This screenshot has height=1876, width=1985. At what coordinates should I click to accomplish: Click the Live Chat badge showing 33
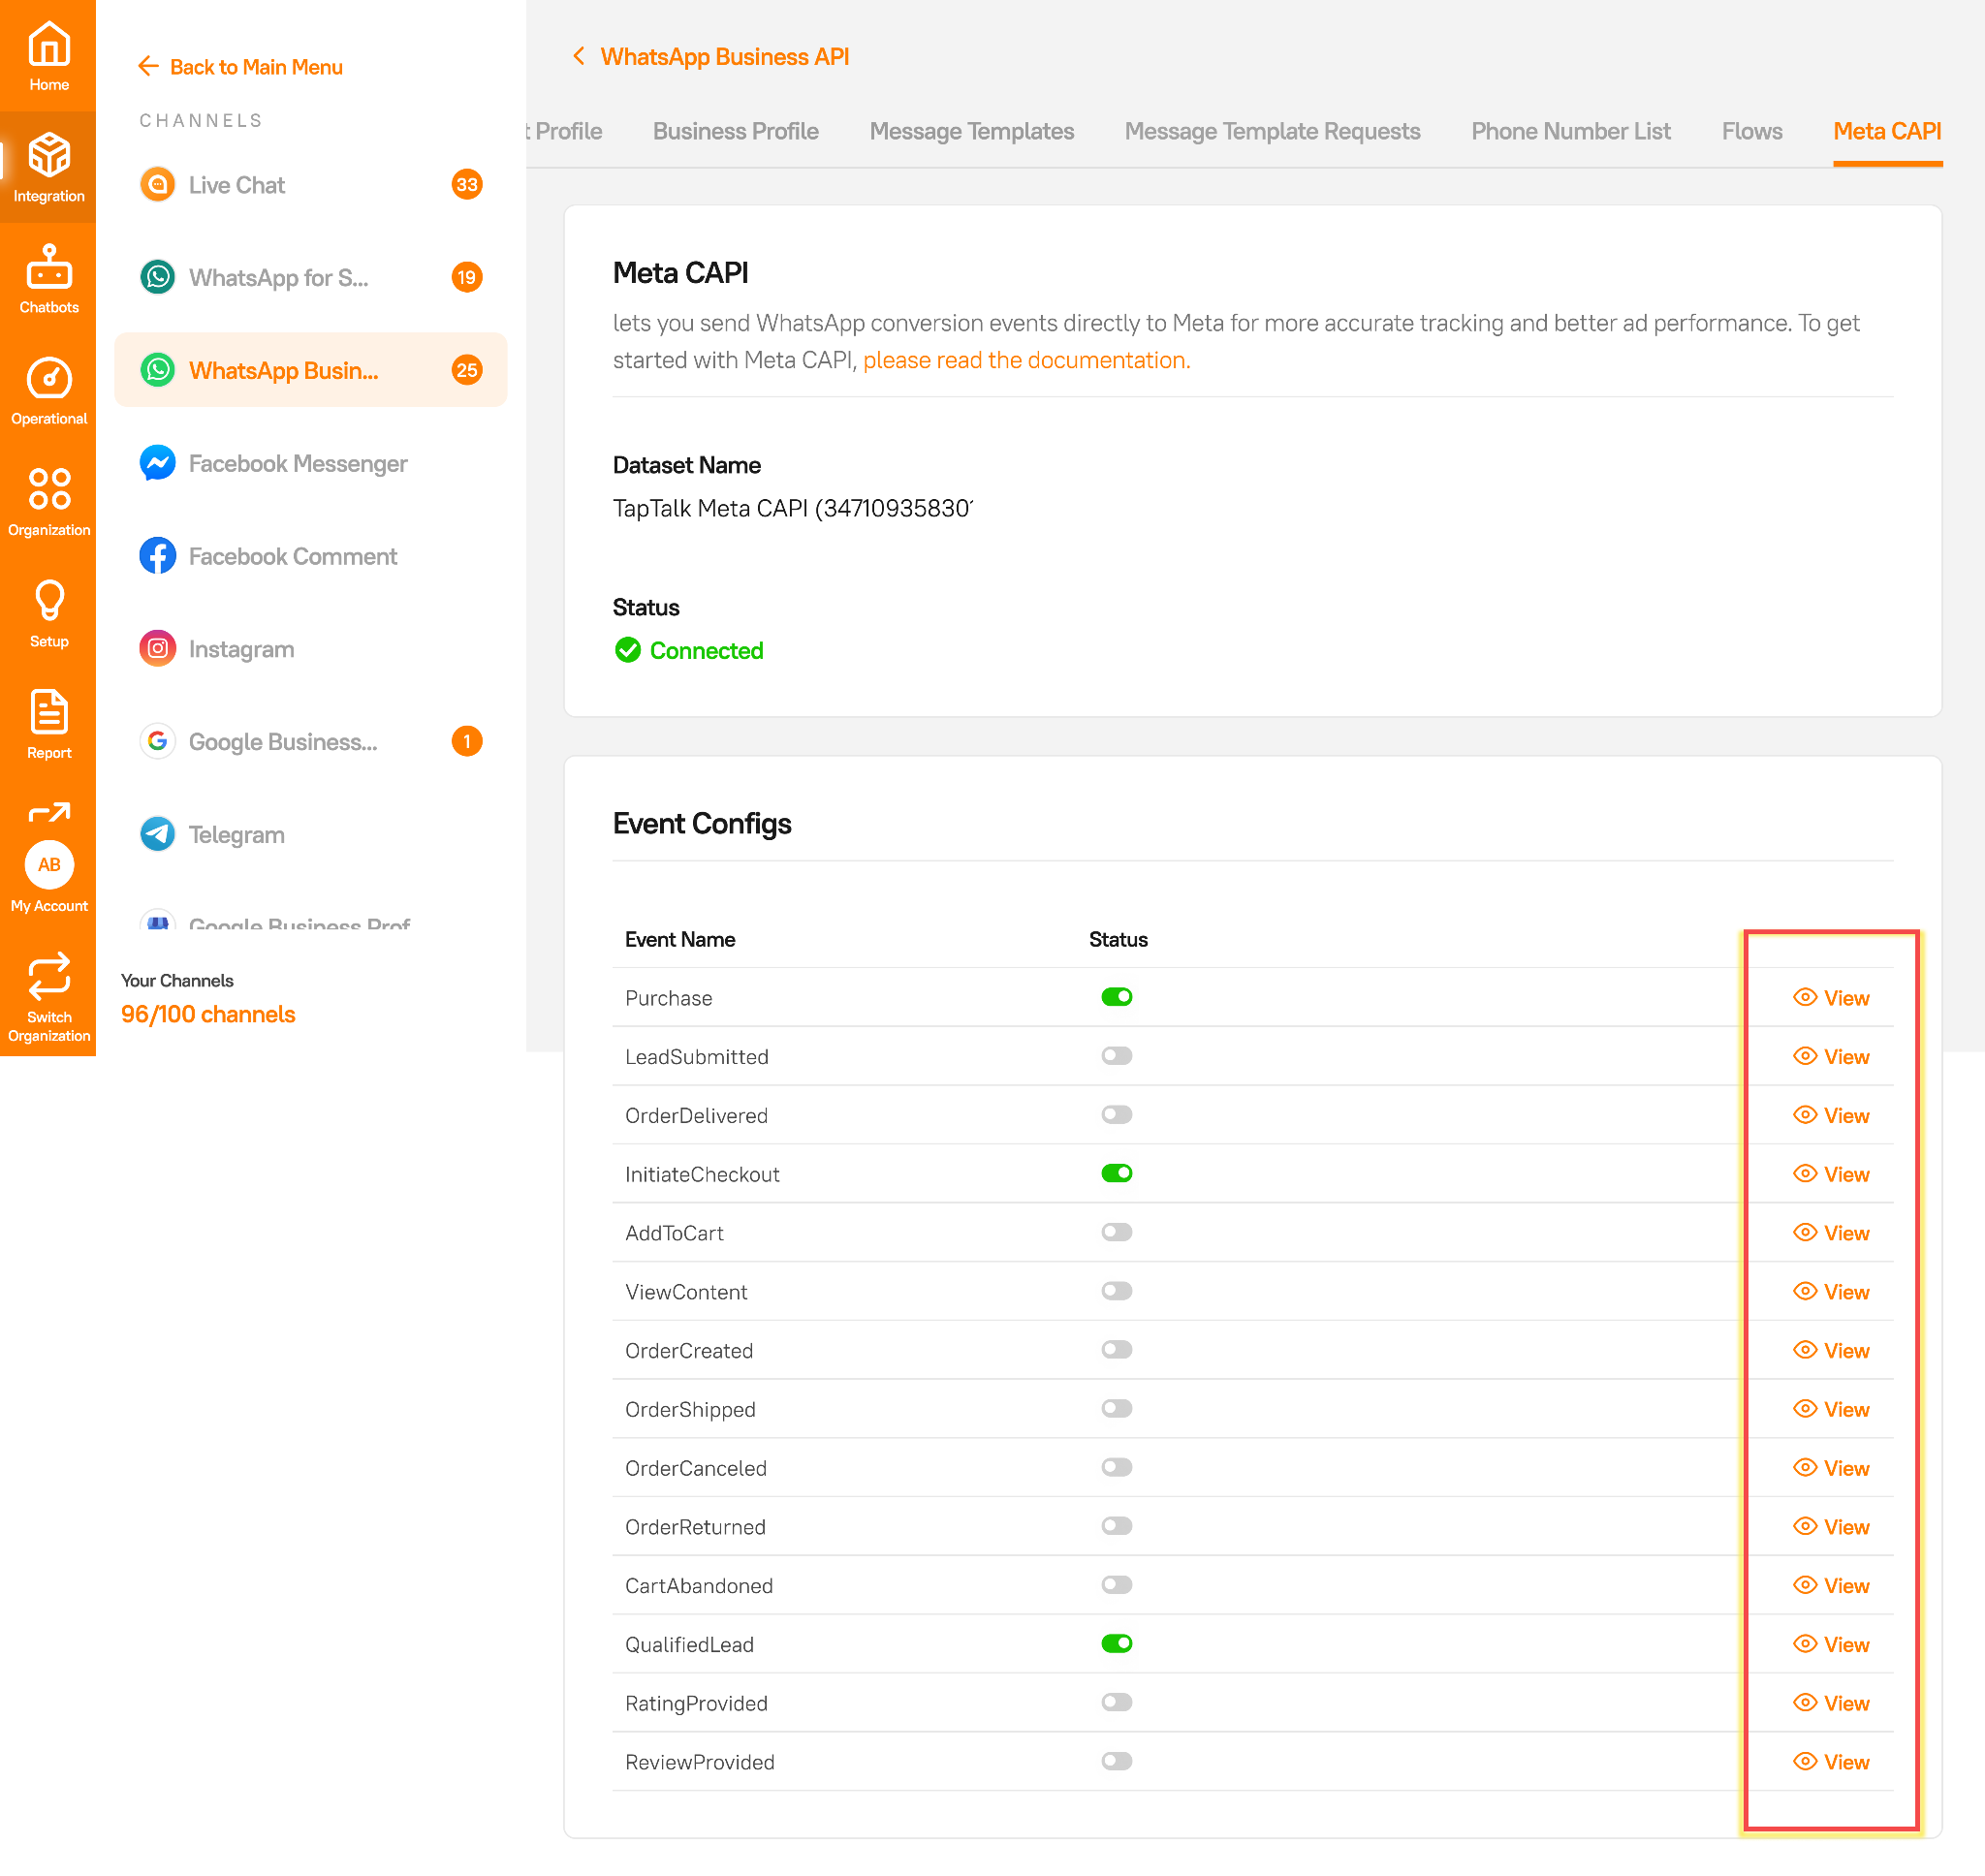(x=467, y=185)
